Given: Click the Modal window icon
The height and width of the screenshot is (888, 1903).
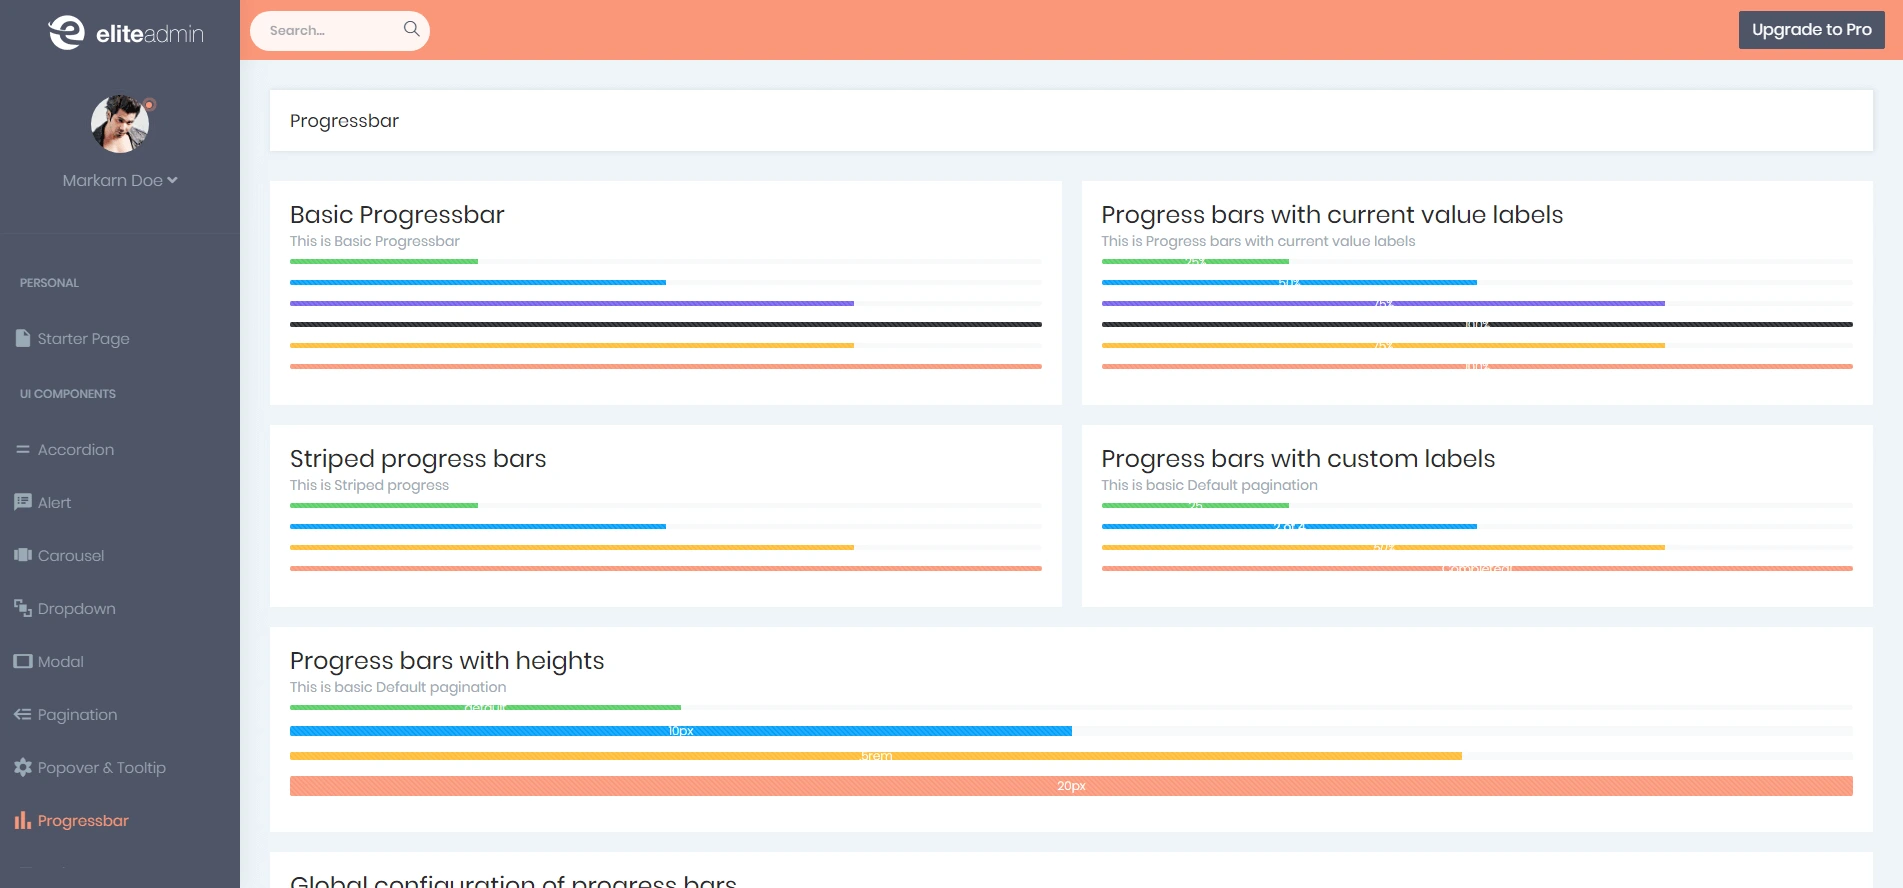Looking at the screenshot, I should (x=23, y=661).
